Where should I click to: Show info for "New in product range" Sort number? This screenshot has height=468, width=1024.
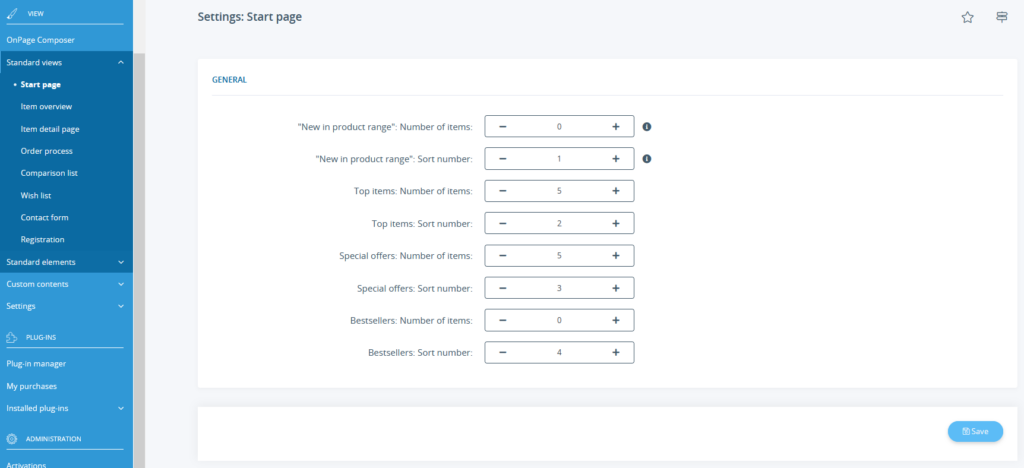(647, 159)
